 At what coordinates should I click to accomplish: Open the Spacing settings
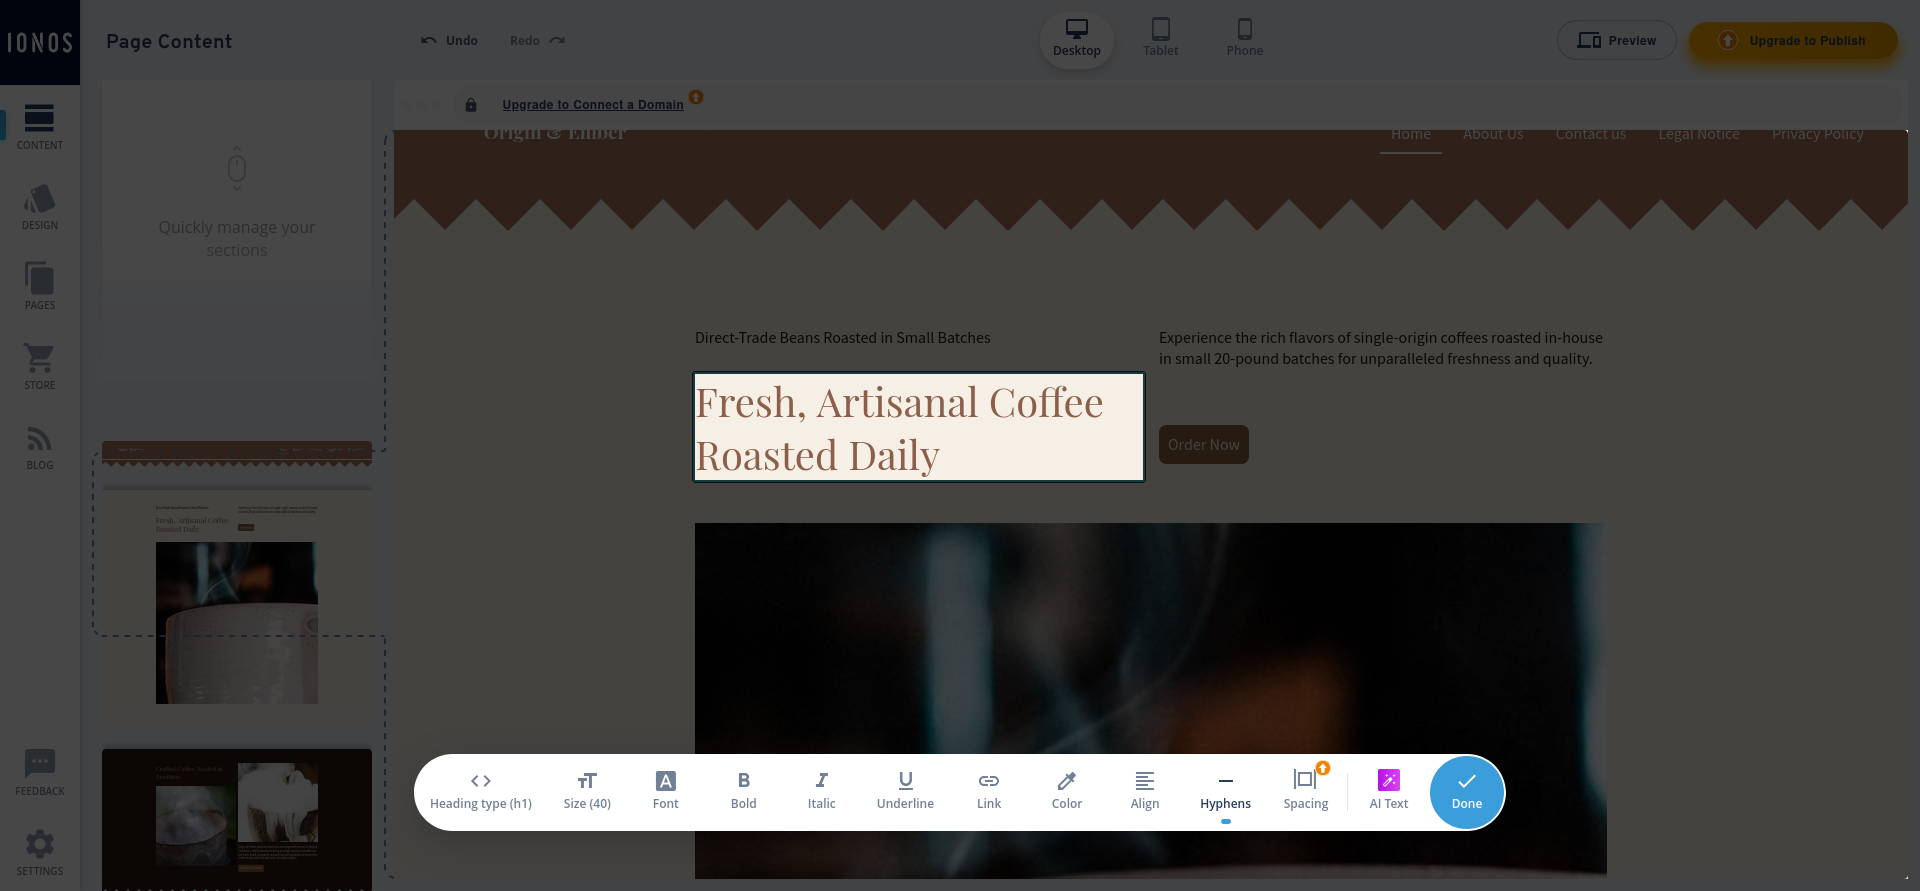tap(1305, 791)
